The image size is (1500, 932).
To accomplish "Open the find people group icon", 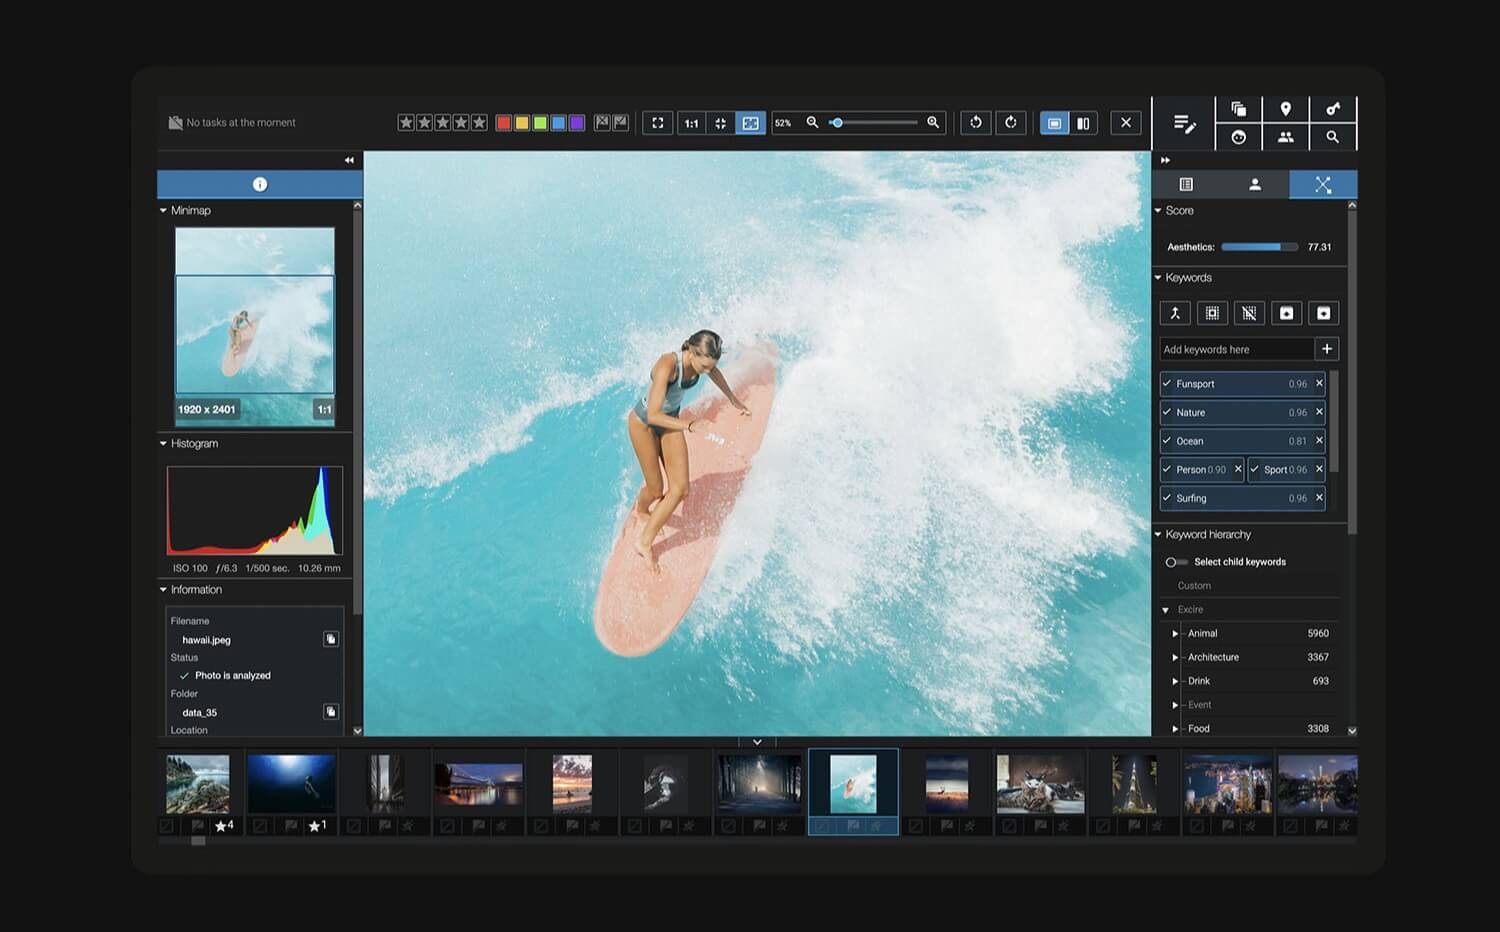I will coord(1286,137).
